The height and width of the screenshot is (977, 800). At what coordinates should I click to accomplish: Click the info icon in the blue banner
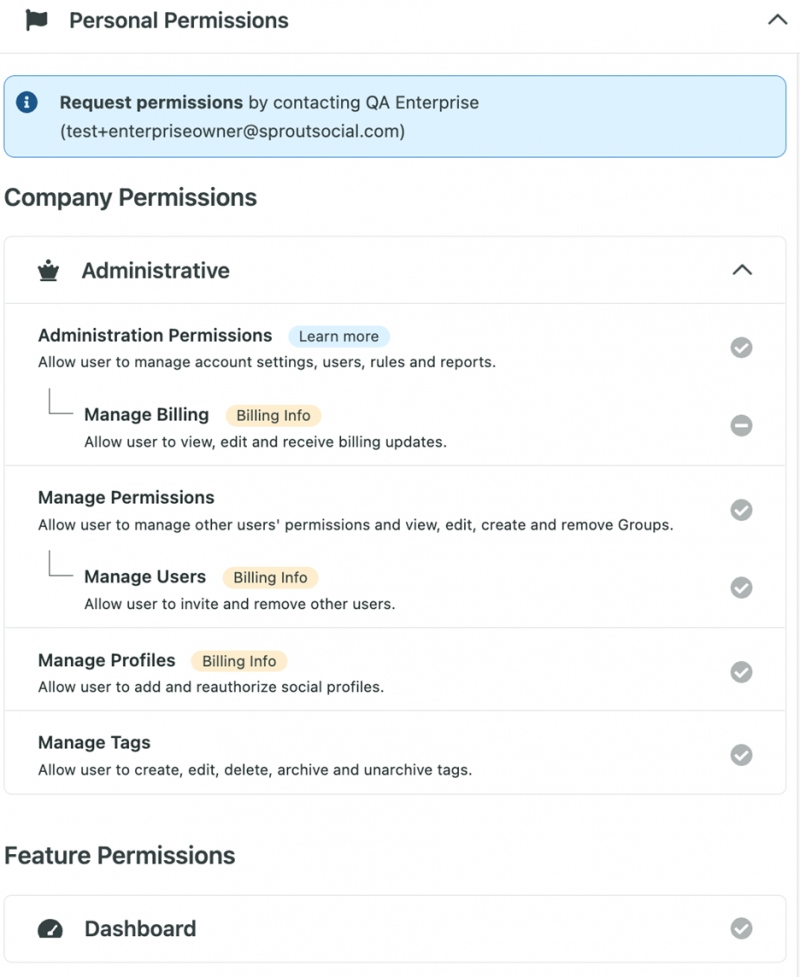tap(26, 102)
